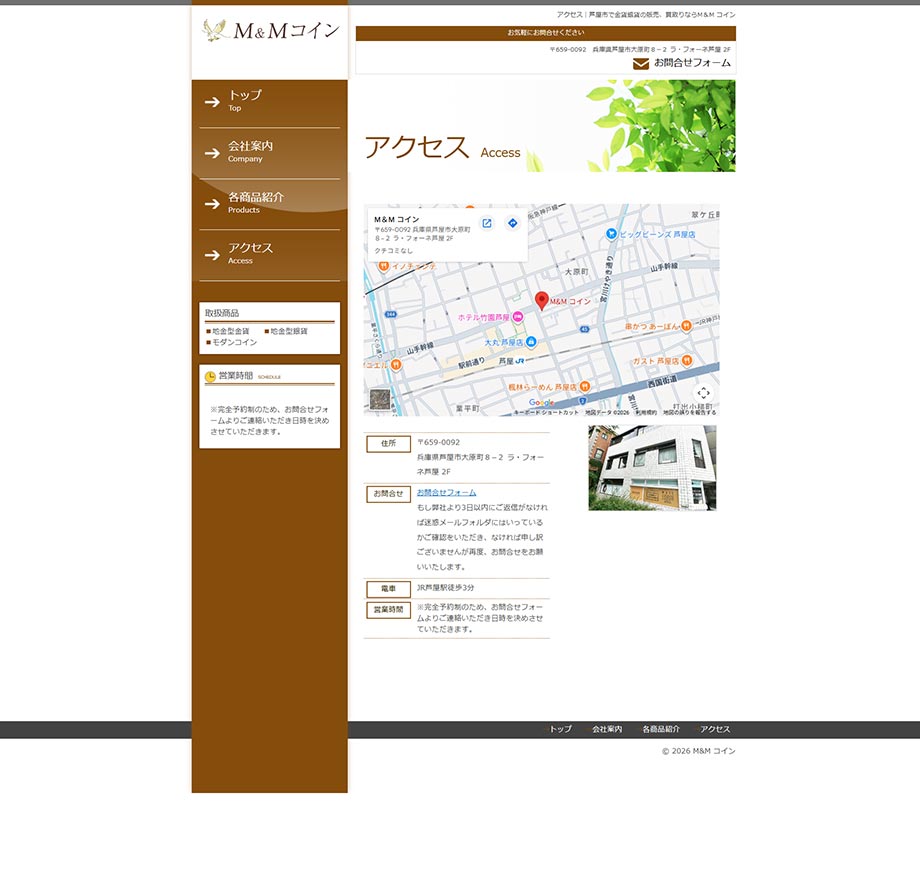
Task: Click the 芦屋 JR station label
Action: click(511, 361)
